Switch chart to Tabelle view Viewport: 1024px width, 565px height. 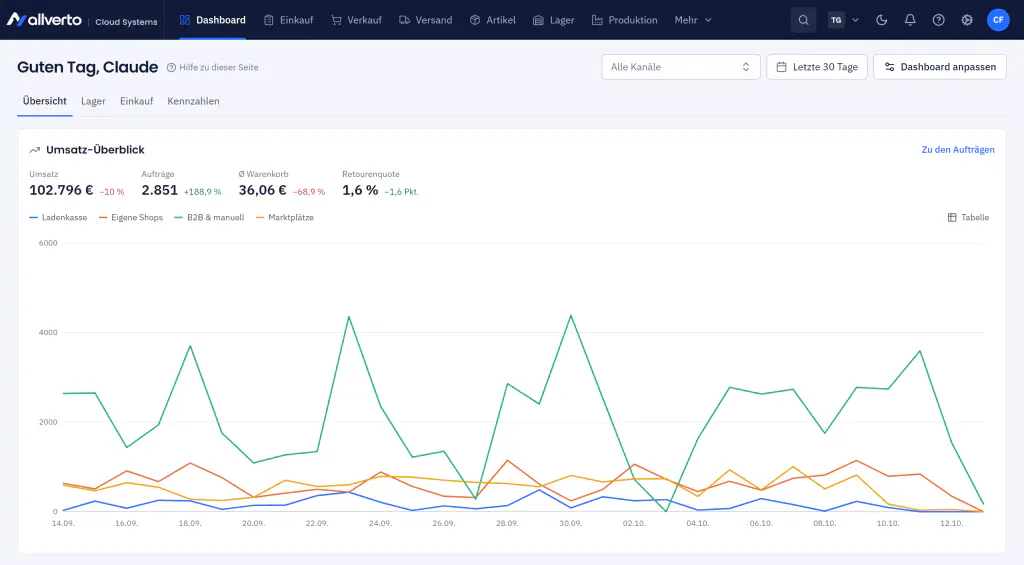point(968,218)
